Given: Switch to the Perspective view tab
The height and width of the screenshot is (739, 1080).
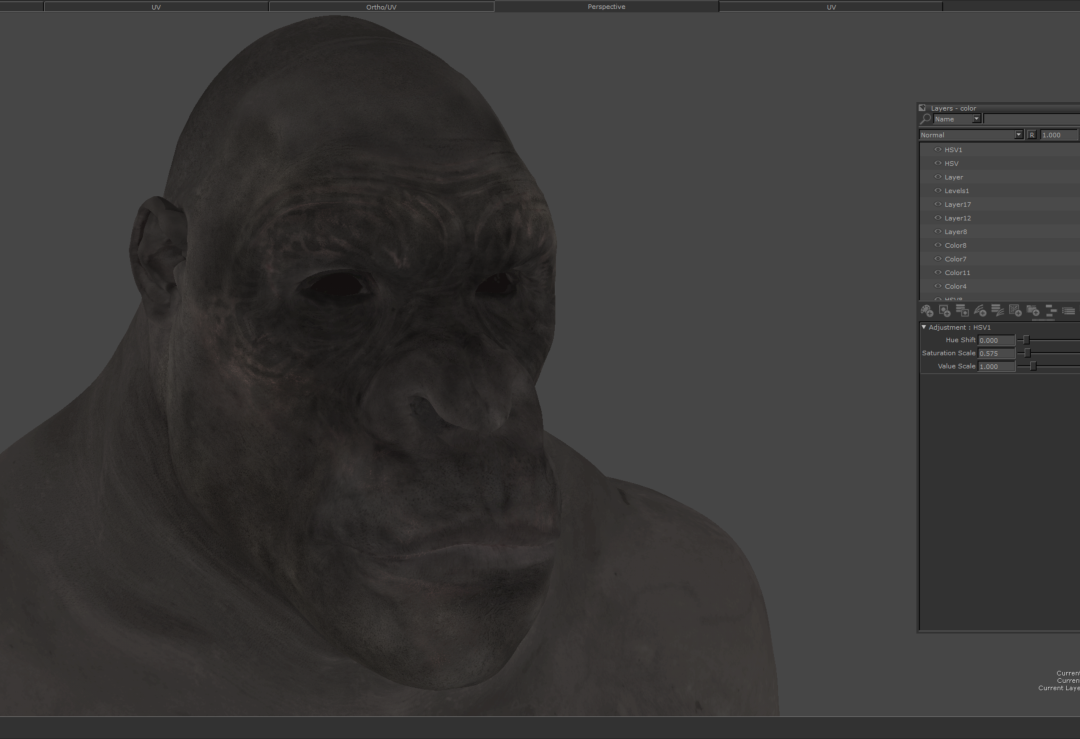Looking at the screenshot, I should pos(606,6).
